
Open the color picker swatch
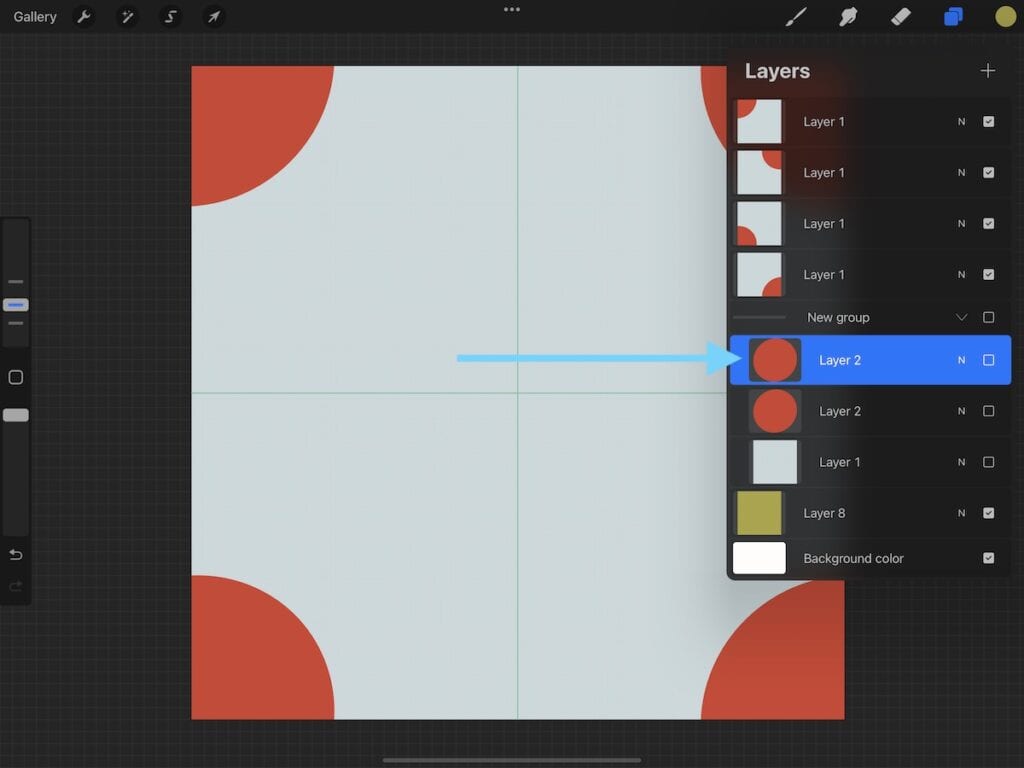coord(1005,16)
